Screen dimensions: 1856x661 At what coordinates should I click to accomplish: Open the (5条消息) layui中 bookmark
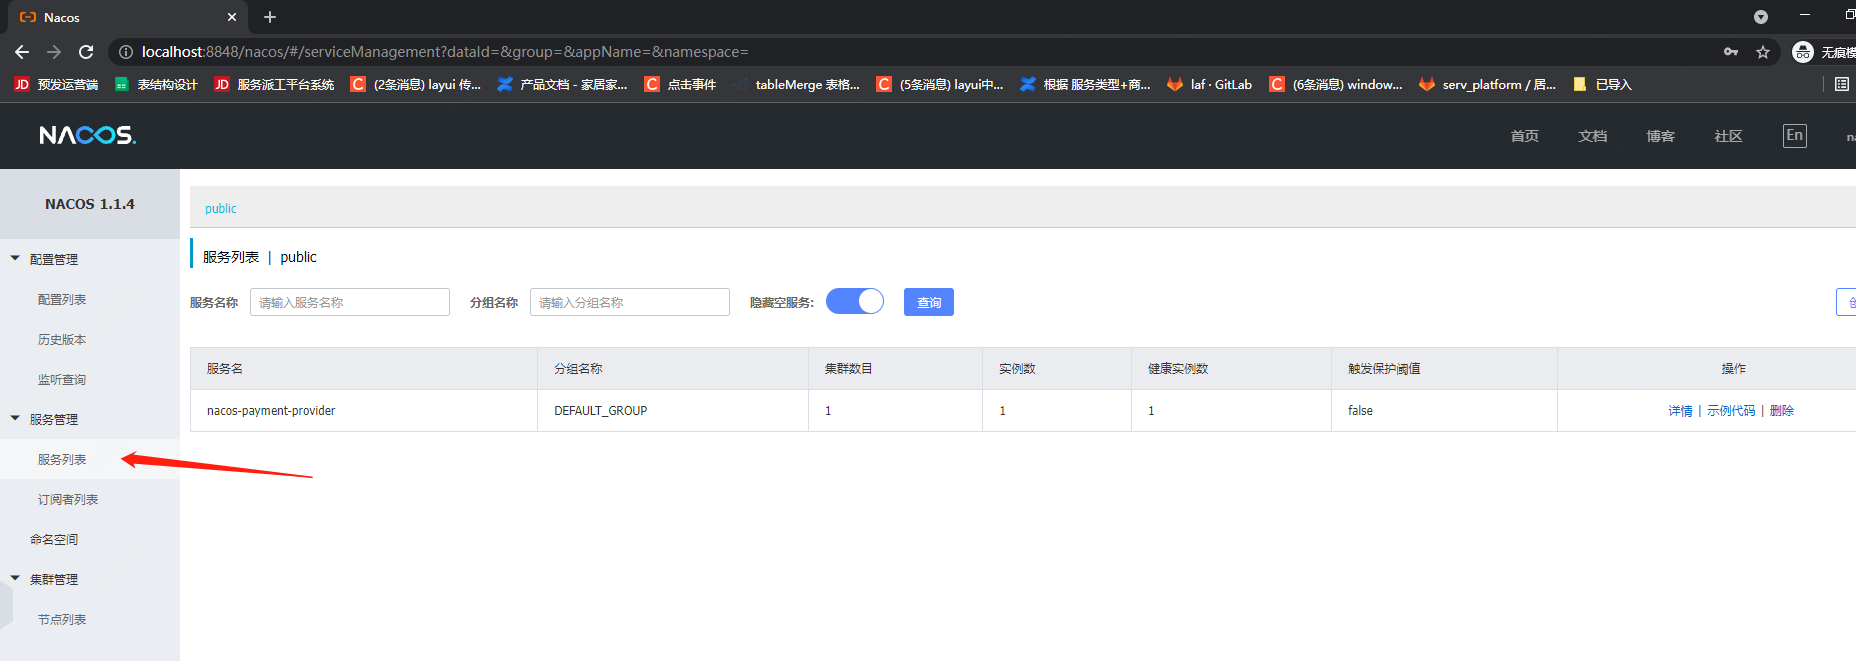(x=939, y=84)
